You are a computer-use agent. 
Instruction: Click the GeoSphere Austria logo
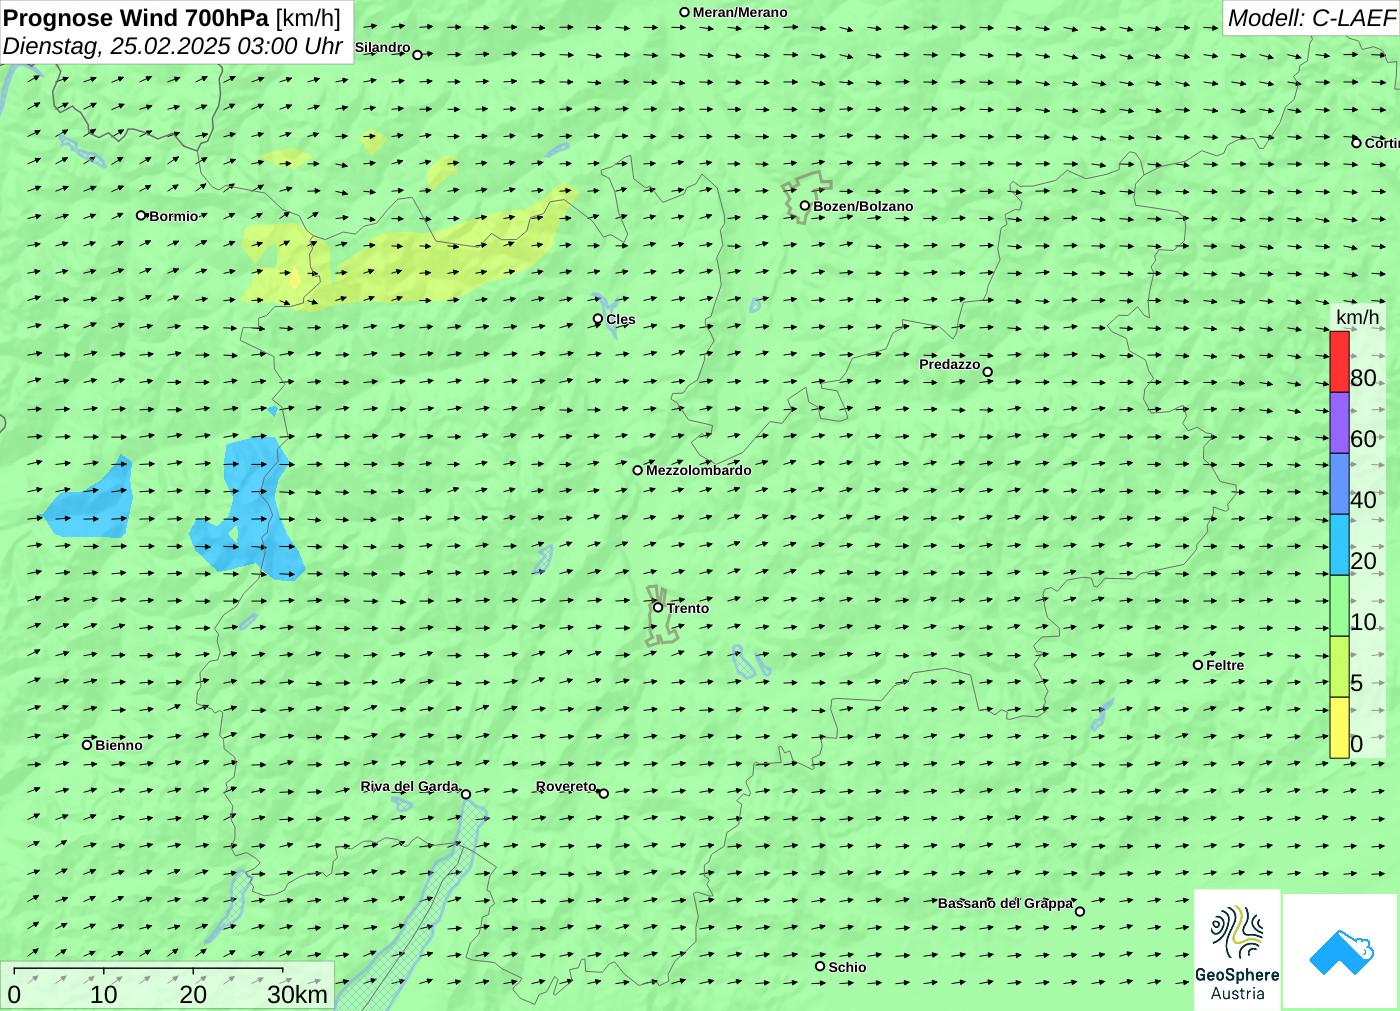pyautogui.click(x=1237, y=950)
